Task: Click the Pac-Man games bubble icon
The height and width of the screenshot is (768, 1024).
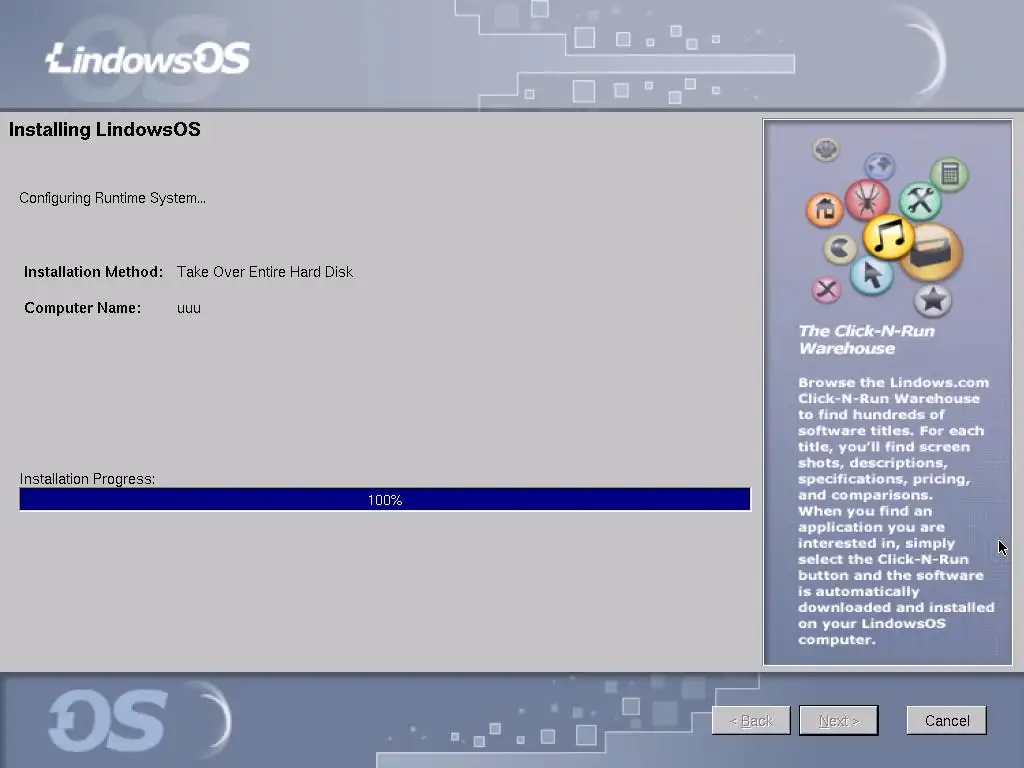Action: coord(840,249)
